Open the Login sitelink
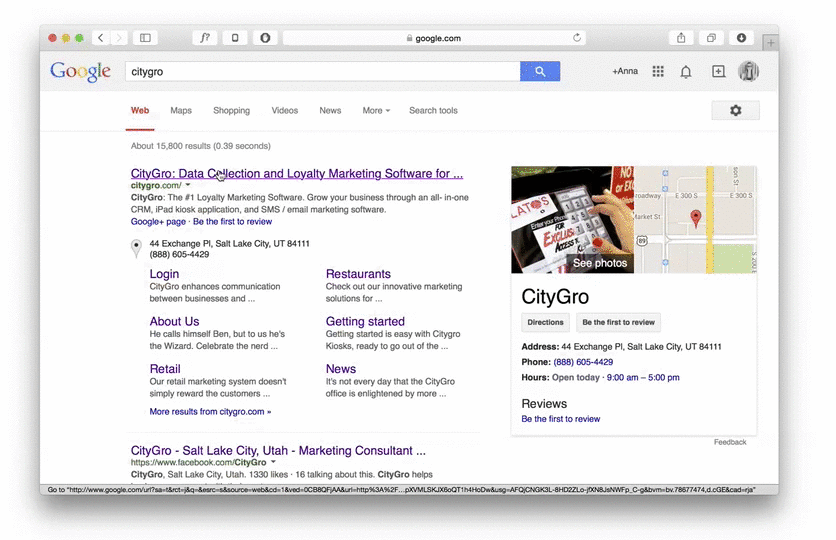Viewport: 836px width, 540px height. click(164, 274)
